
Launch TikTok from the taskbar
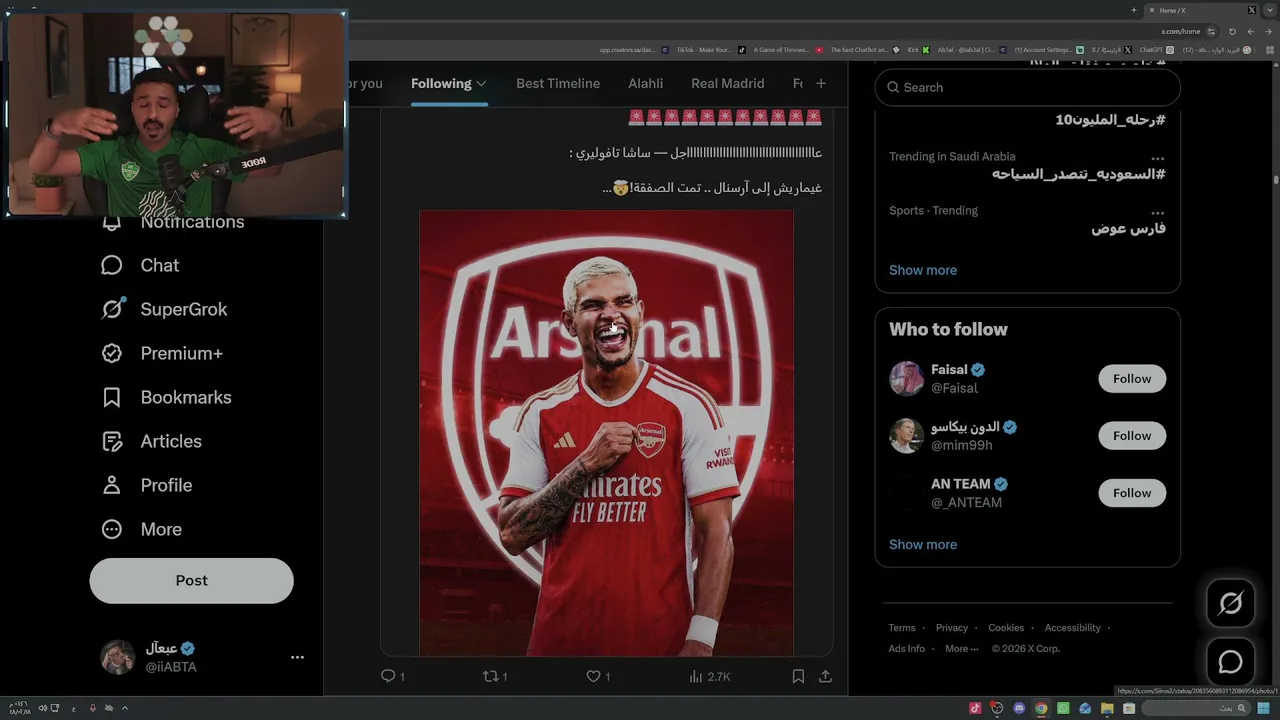tap(975, 708)
